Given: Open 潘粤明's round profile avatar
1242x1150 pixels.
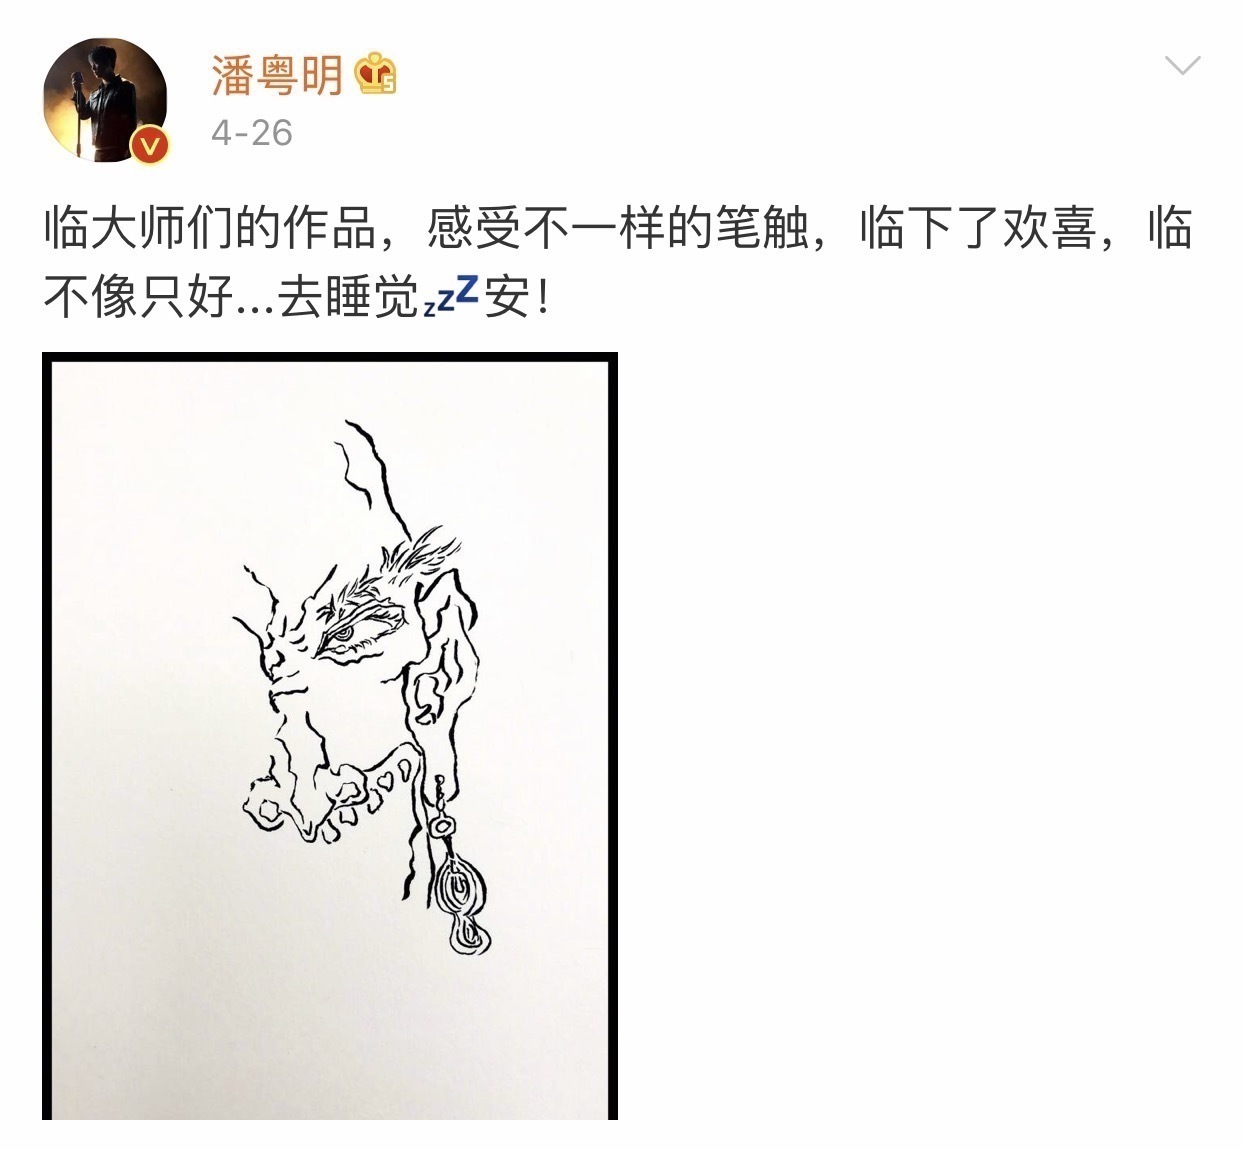Looking at the screenshot, I should [x=105, y=100].
